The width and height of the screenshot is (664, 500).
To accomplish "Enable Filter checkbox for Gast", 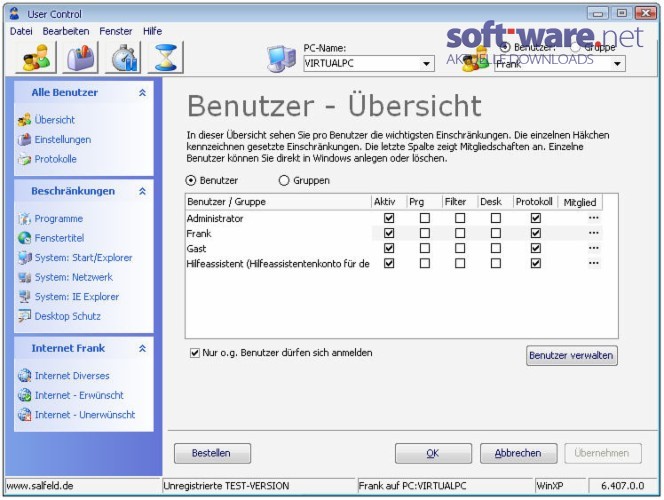I will click(x=460, y=249).
